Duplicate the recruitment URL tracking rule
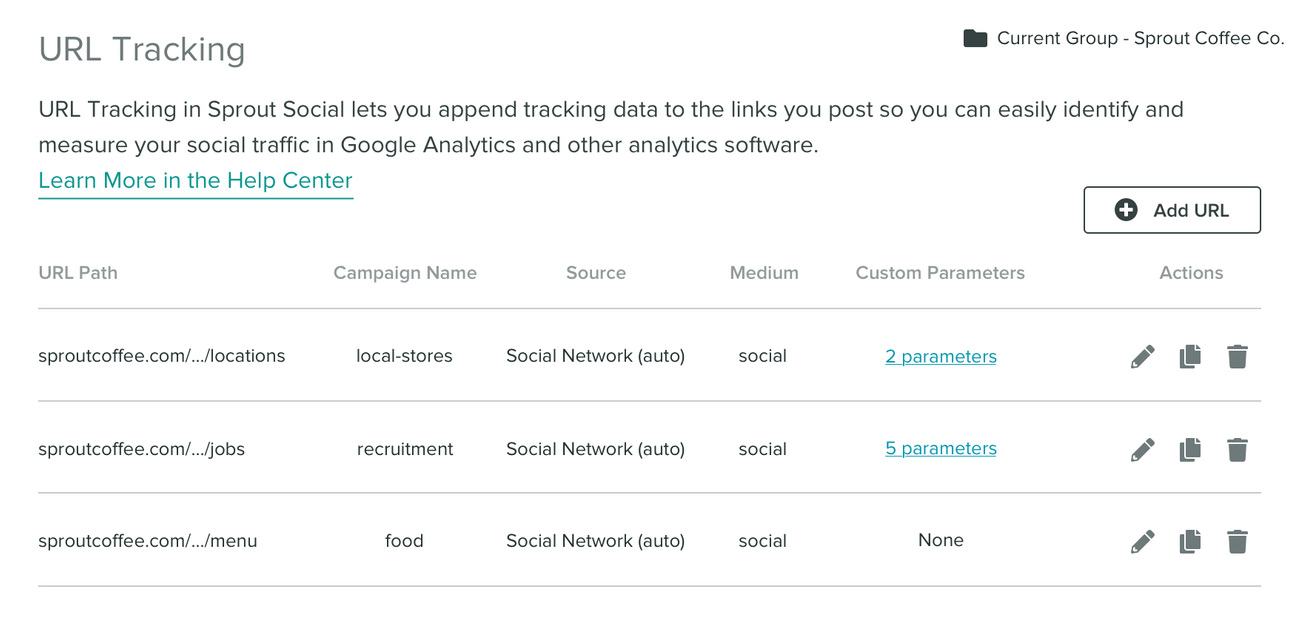This screenshot has width=1300, height=637. [1190, 450]
